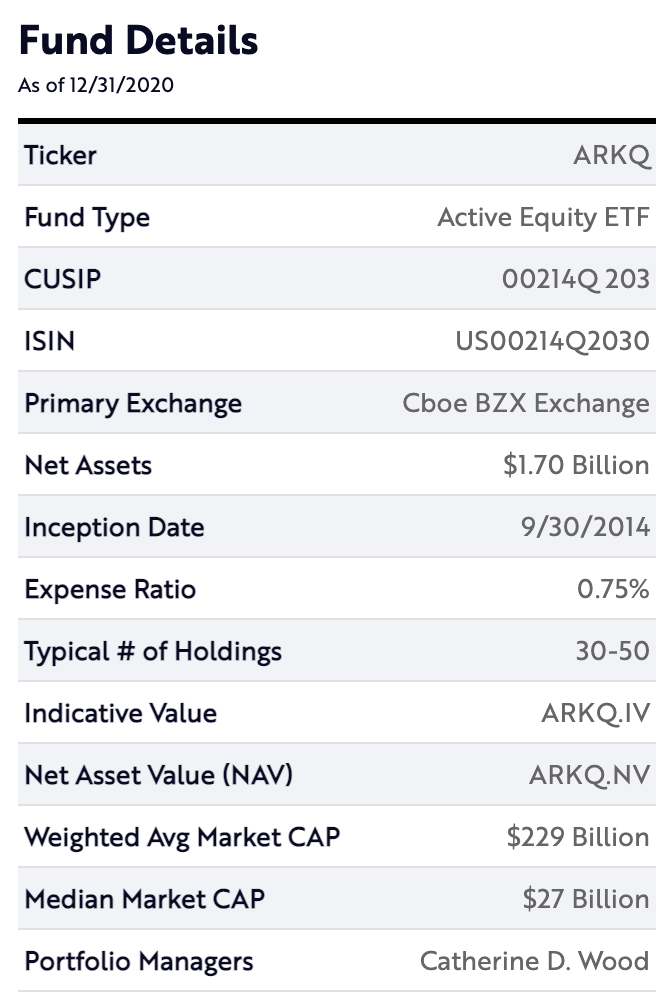Image resolution: width=672 pixels, height=1008 pixels.
Task: Click the ARKQ.NV net asset value symbol
Action: click(590, 775)
